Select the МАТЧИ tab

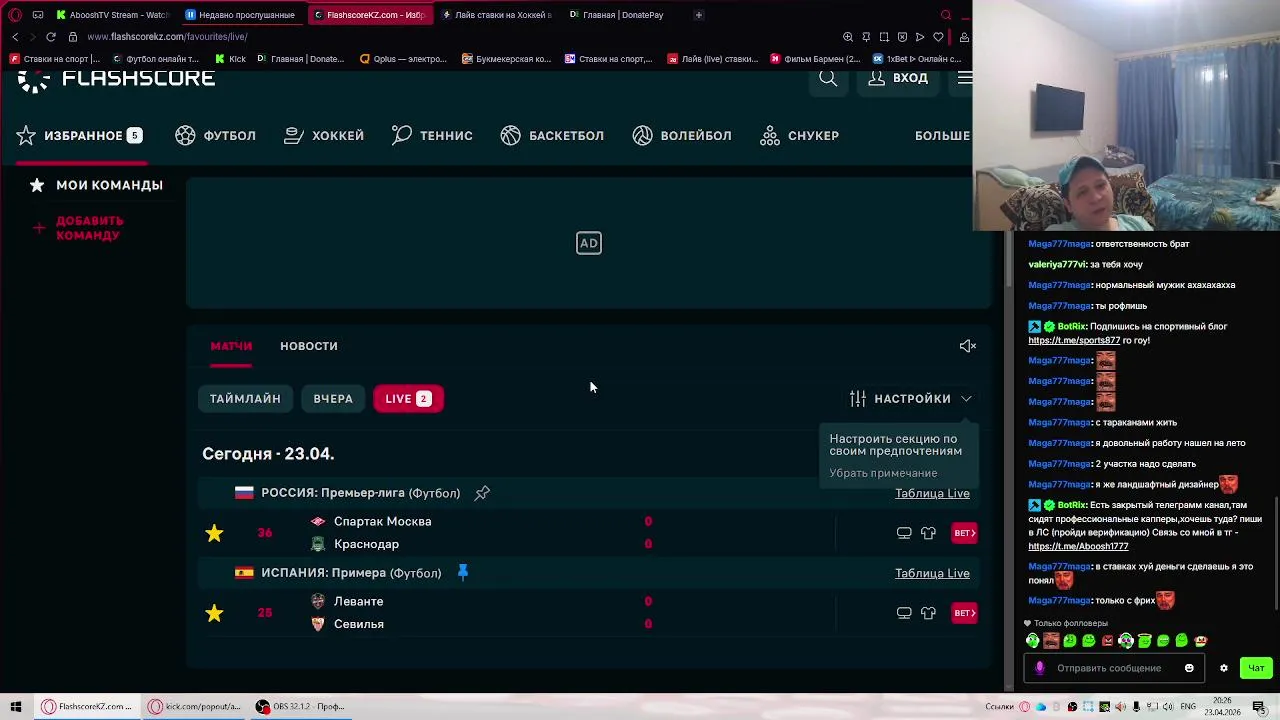click(231, 346)
